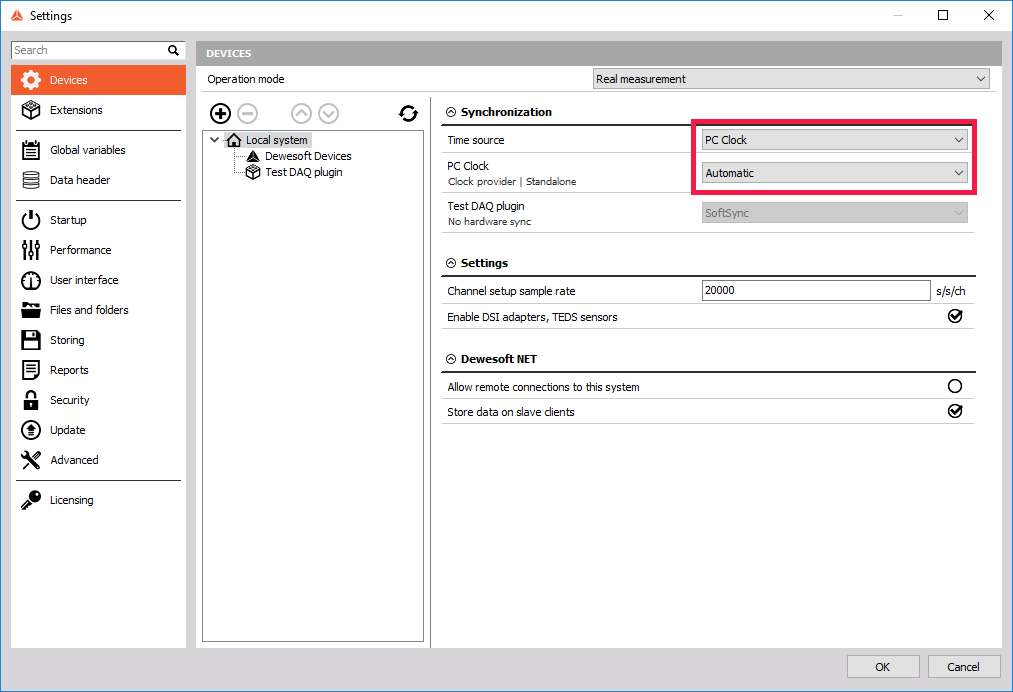
Task: Open the Storing settings page
Action: click(98, 340)
